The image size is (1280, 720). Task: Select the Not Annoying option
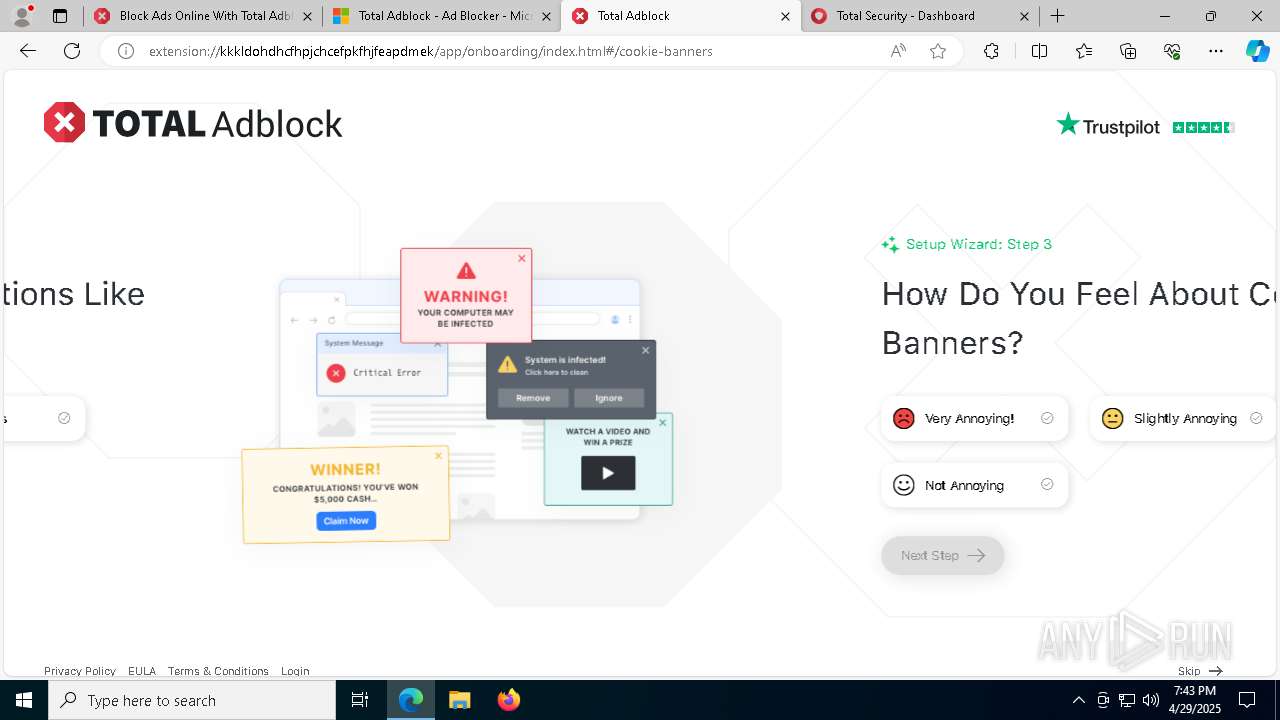pos(974,485)
